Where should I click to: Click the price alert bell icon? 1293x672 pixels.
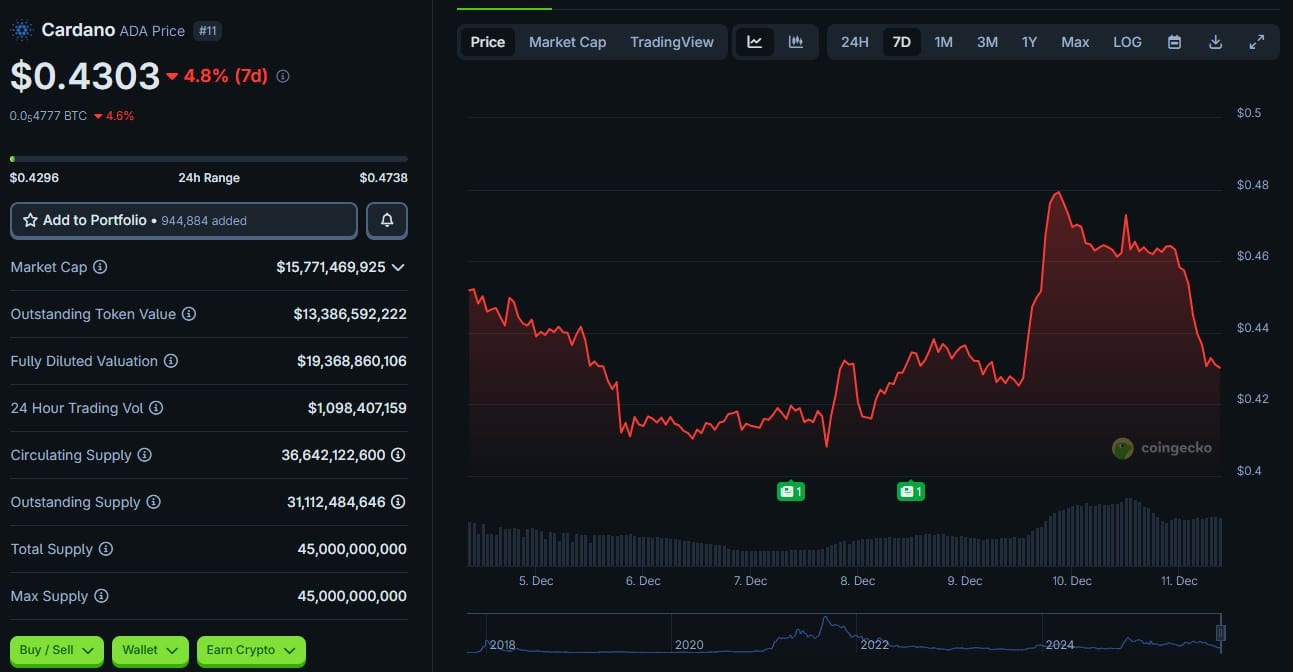point(387,220)
